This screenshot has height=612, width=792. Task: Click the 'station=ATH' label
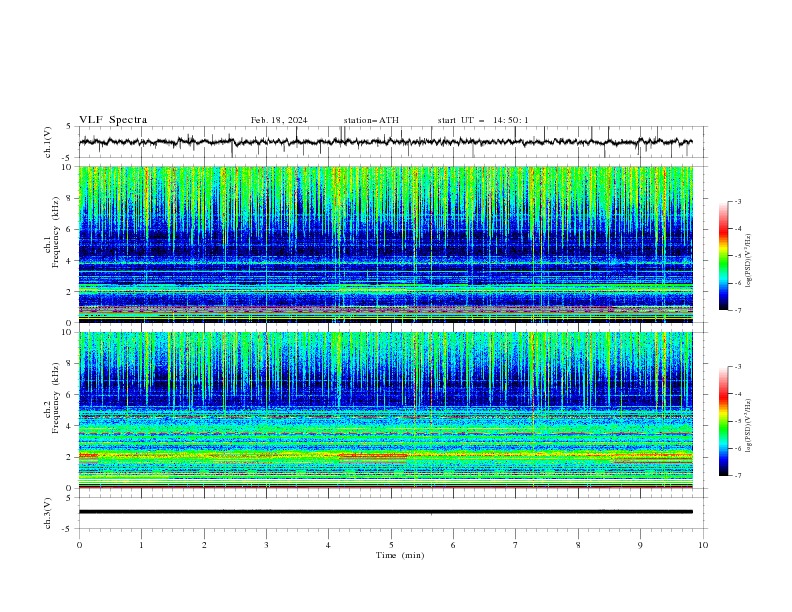pyautogui.click(x=371, y=120)
